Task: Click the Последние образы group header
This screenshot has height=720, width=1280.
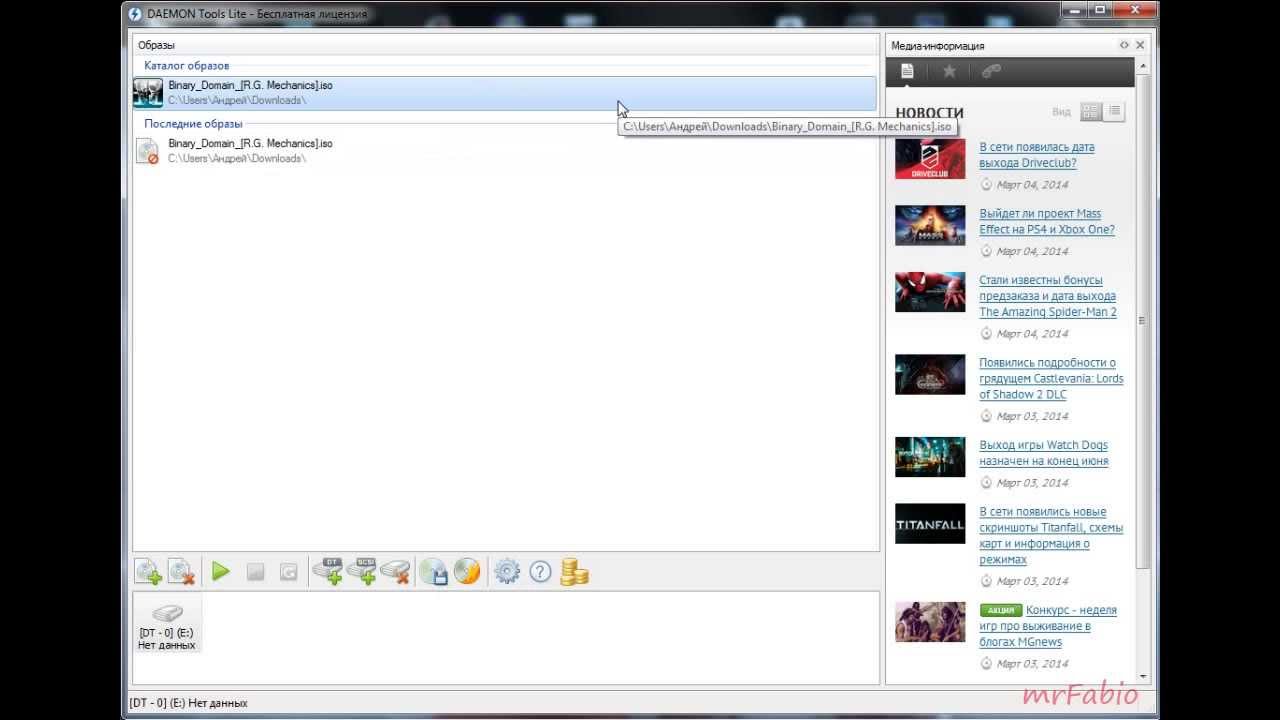Action: point(193,123)
